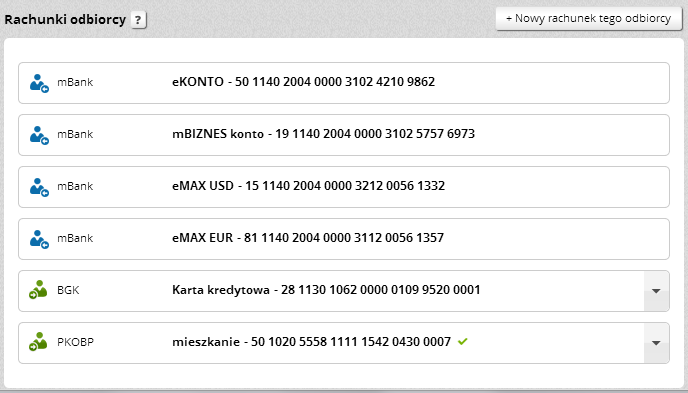This screenshot has height=393, width=688.
Task: Choose the eMAX USD account entry
Action: click(344, 187)
